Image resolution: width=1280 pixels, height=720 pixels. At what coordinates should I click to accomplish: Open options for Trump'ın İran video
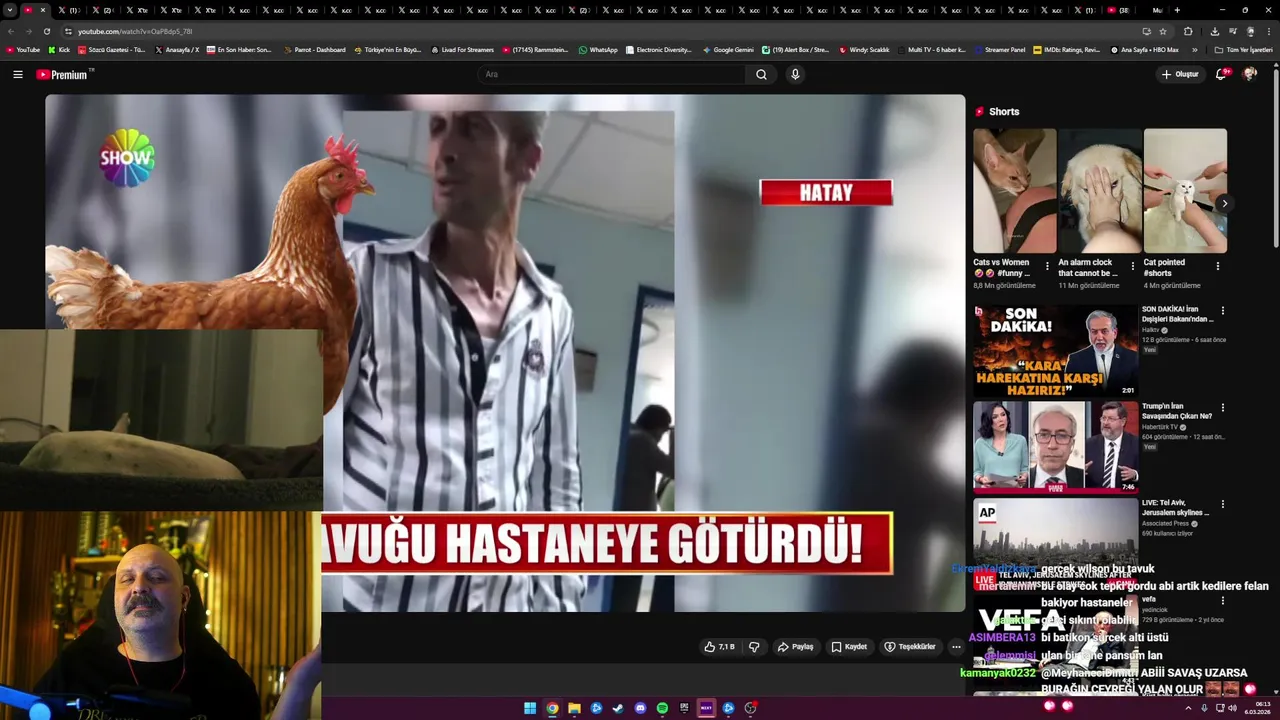pyautogui.click(x=1222, y=408)
